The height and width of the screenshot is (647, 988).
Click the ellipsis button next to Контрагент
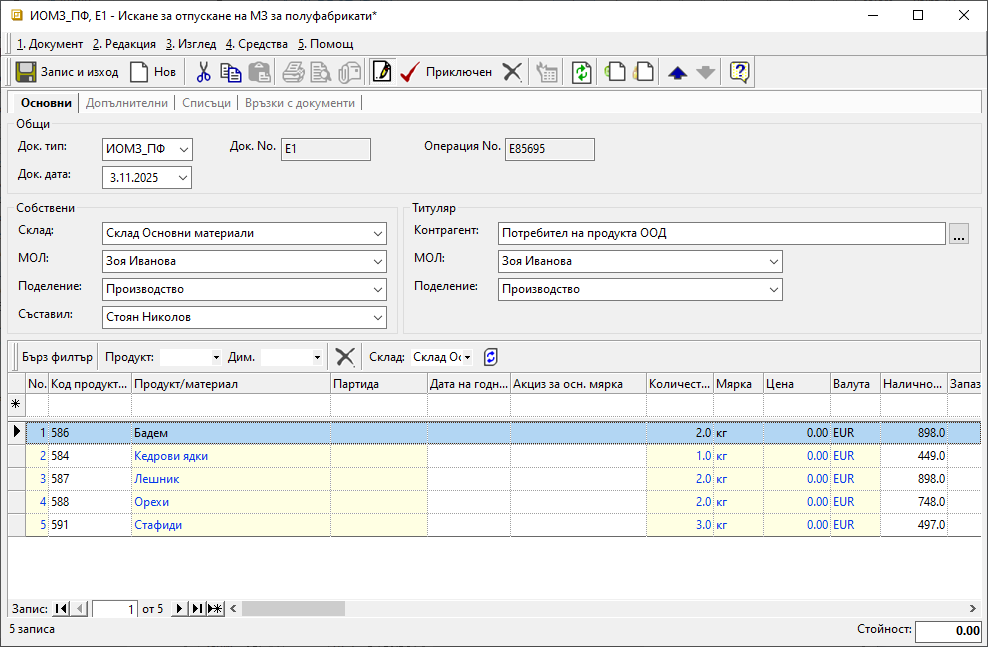pos(959,234)
